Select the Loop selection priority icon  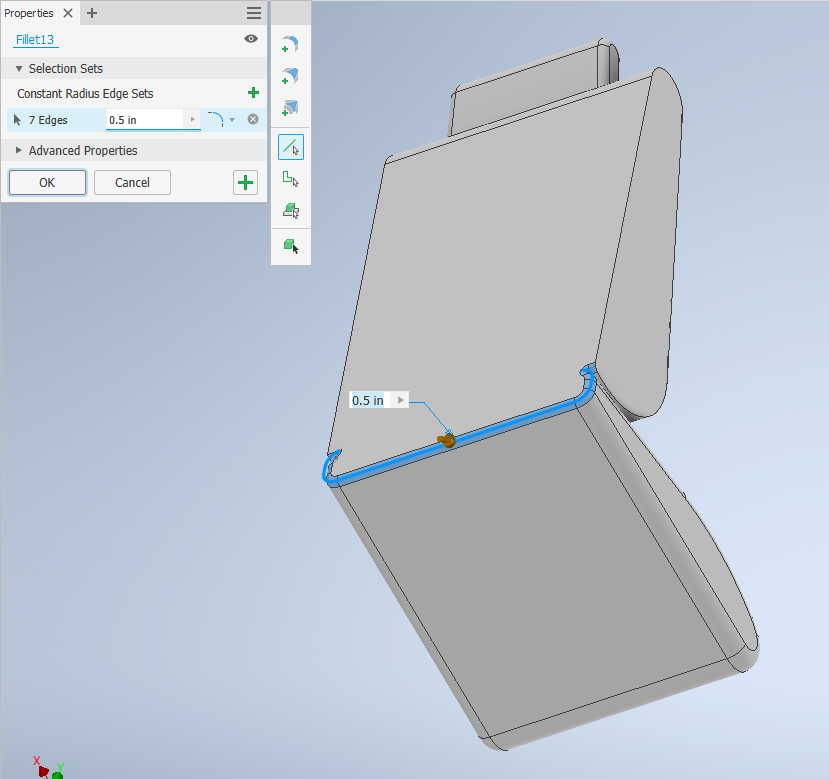(291, 179)
